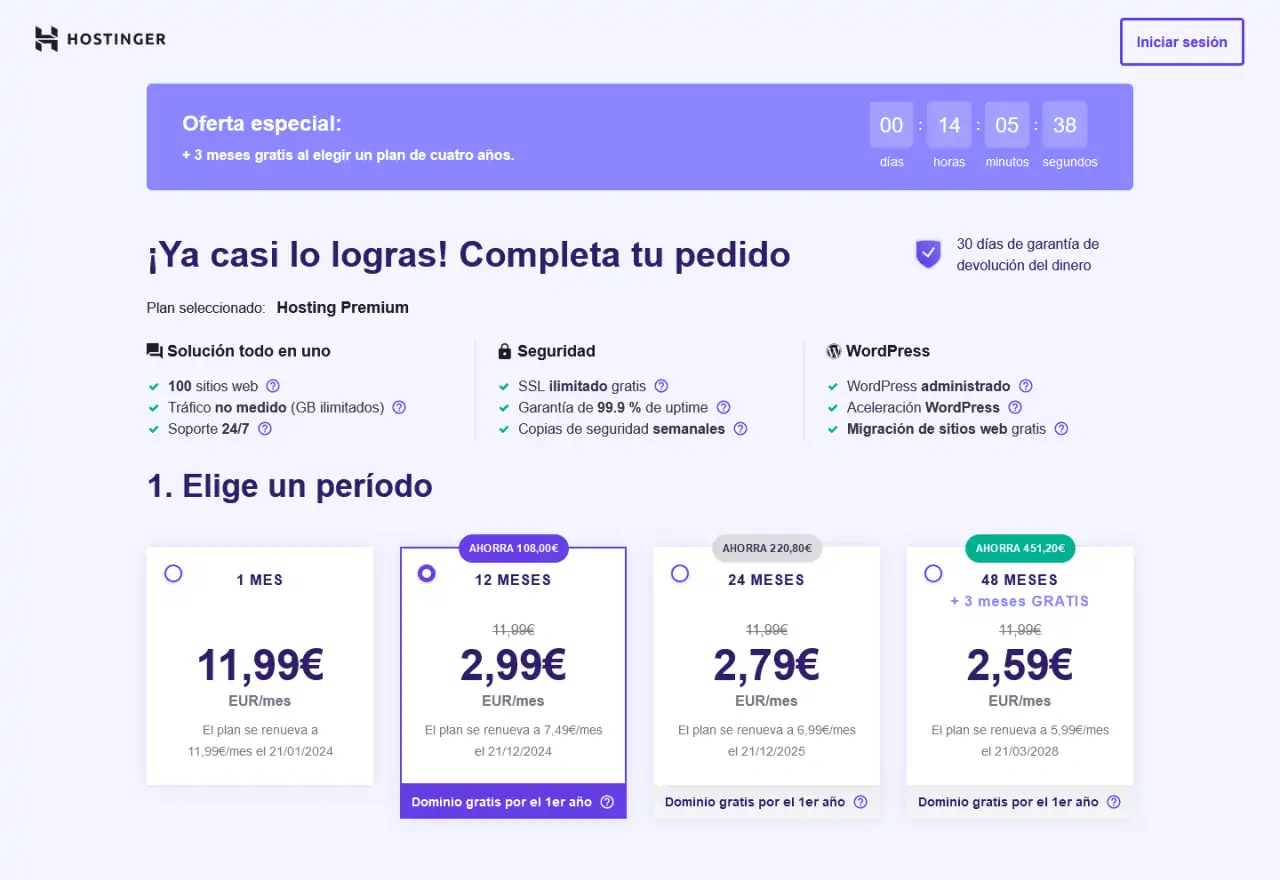Select the 48 MESES radio button
Viewport: 1280px width, 880px height.
pyautogui.click(x=933, y=573)
